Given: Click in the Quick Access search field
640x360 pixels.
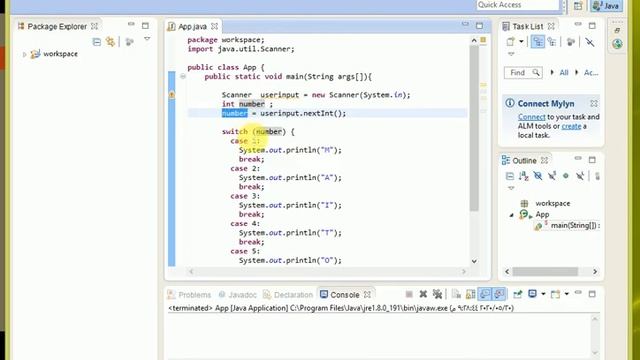Looking at the screenshot, I should 518,5.
